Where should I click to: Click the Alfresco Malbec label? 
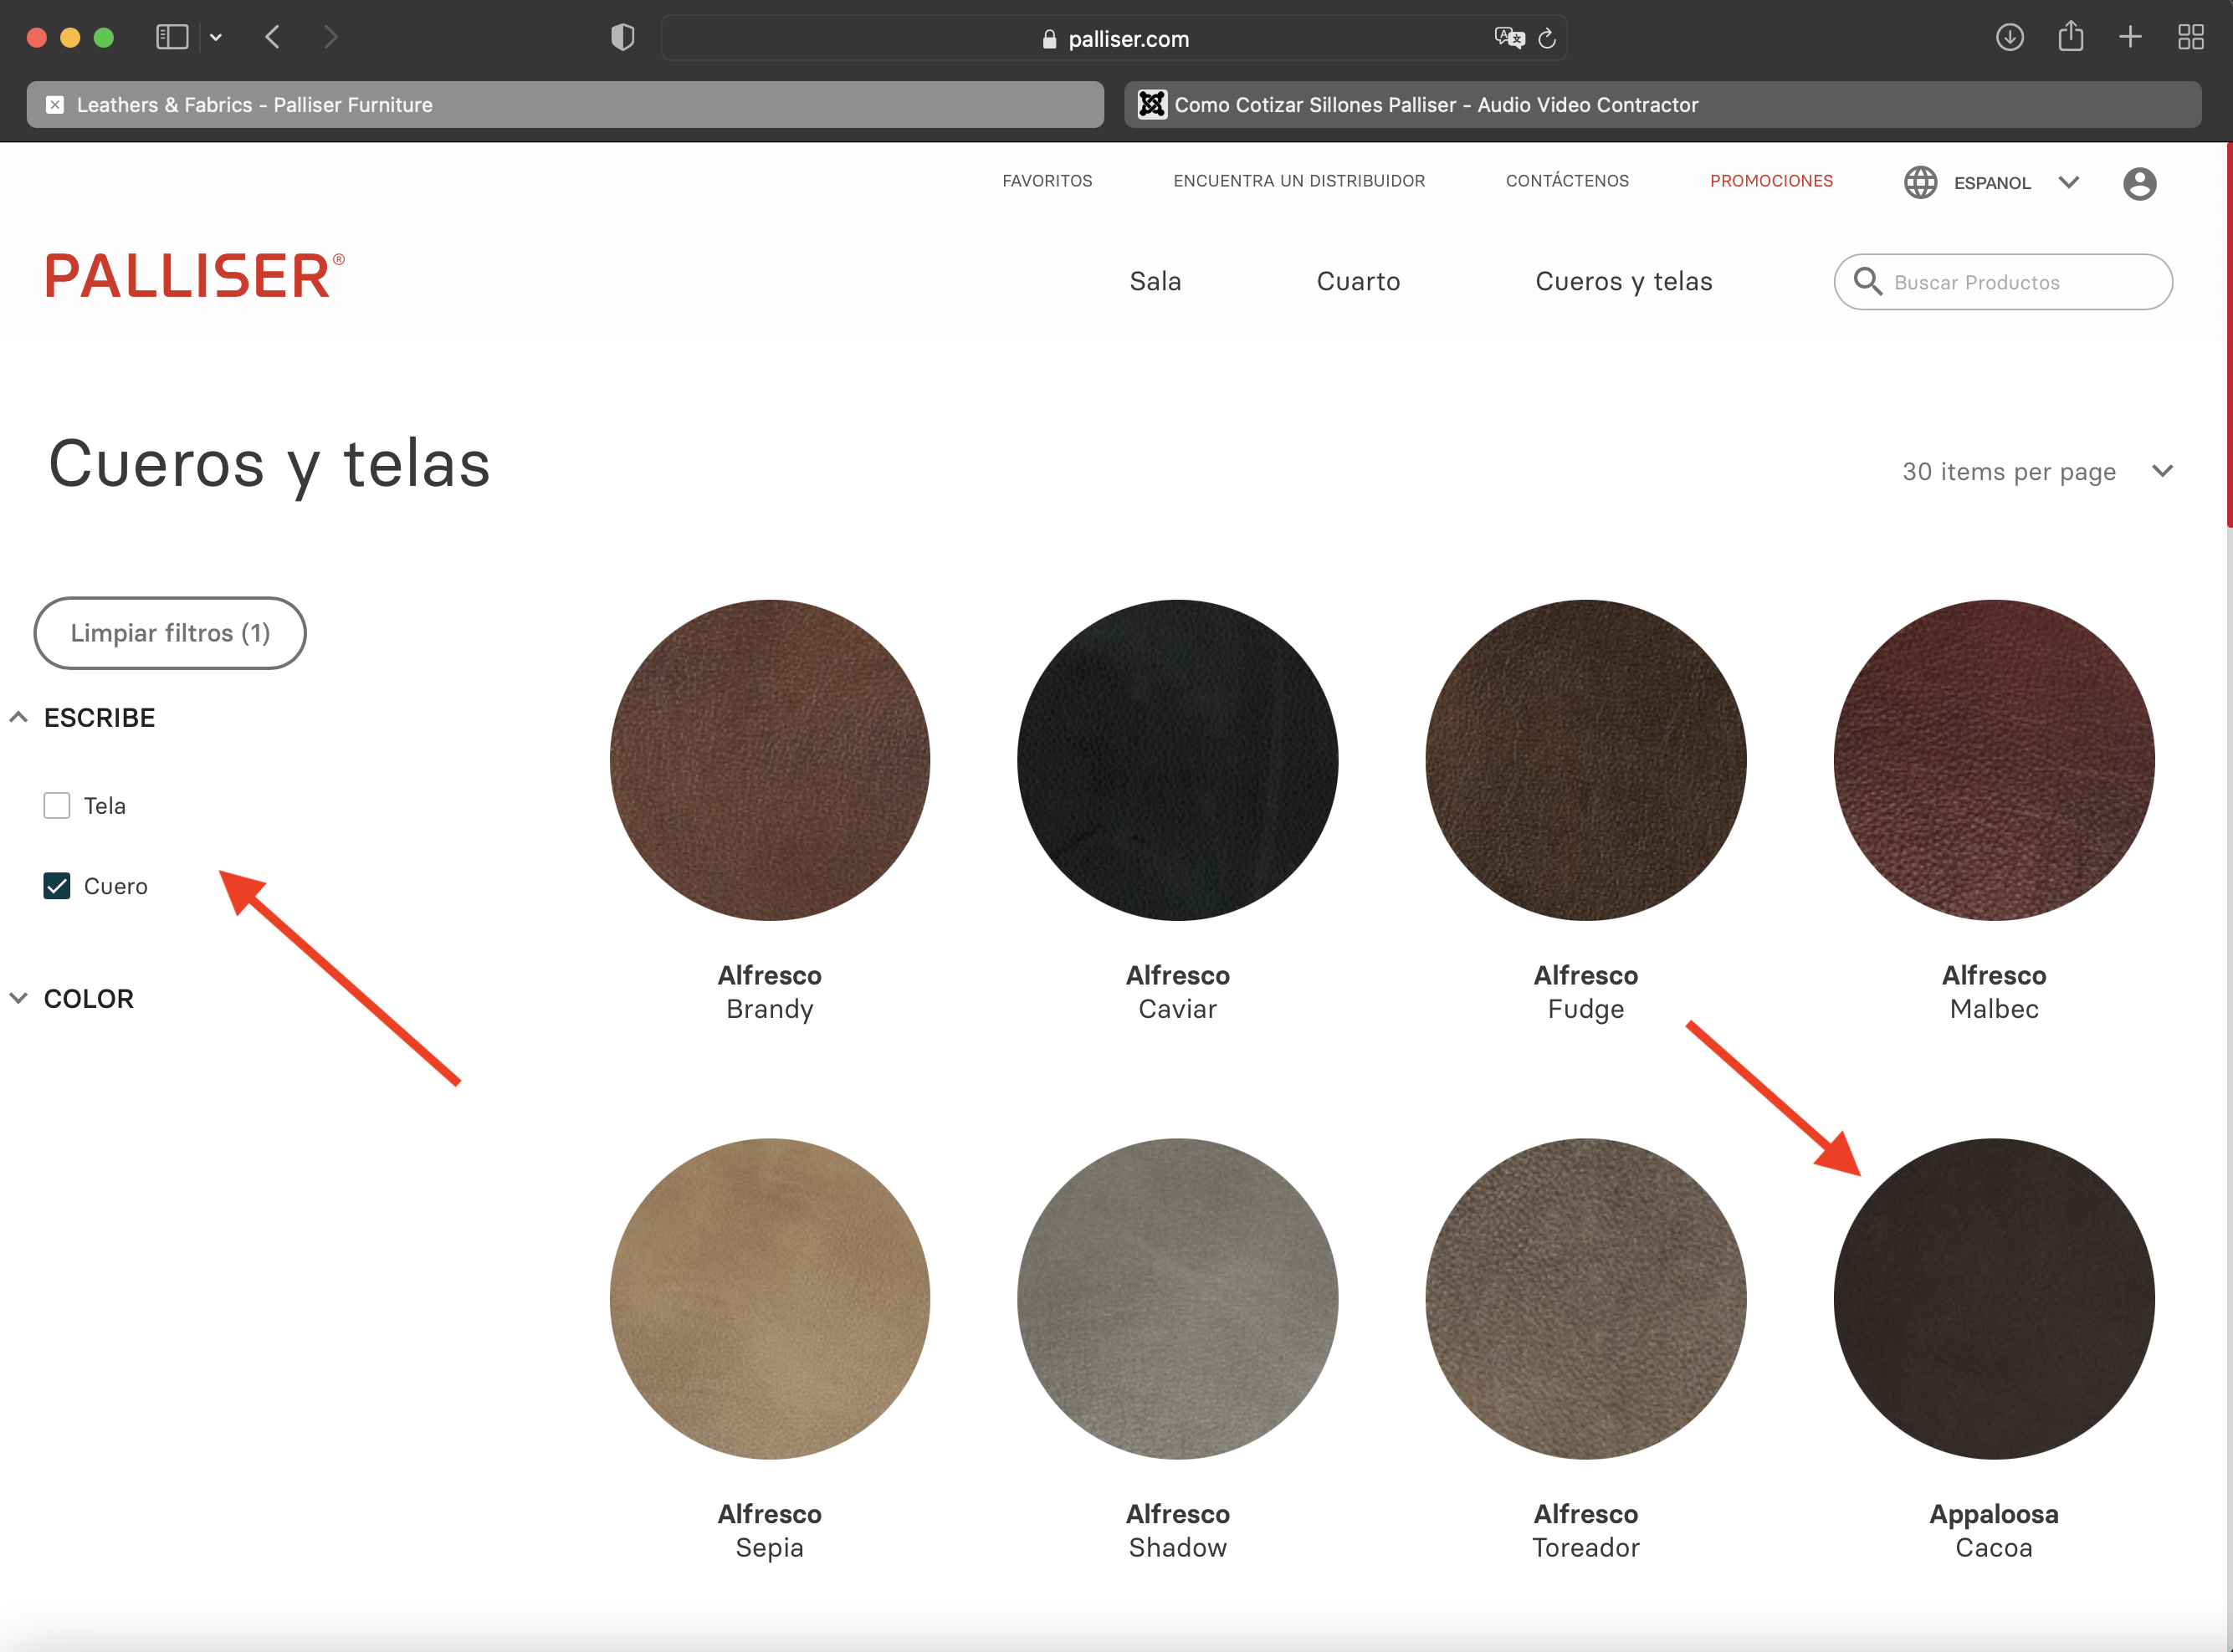click(x=1994, y=992)
